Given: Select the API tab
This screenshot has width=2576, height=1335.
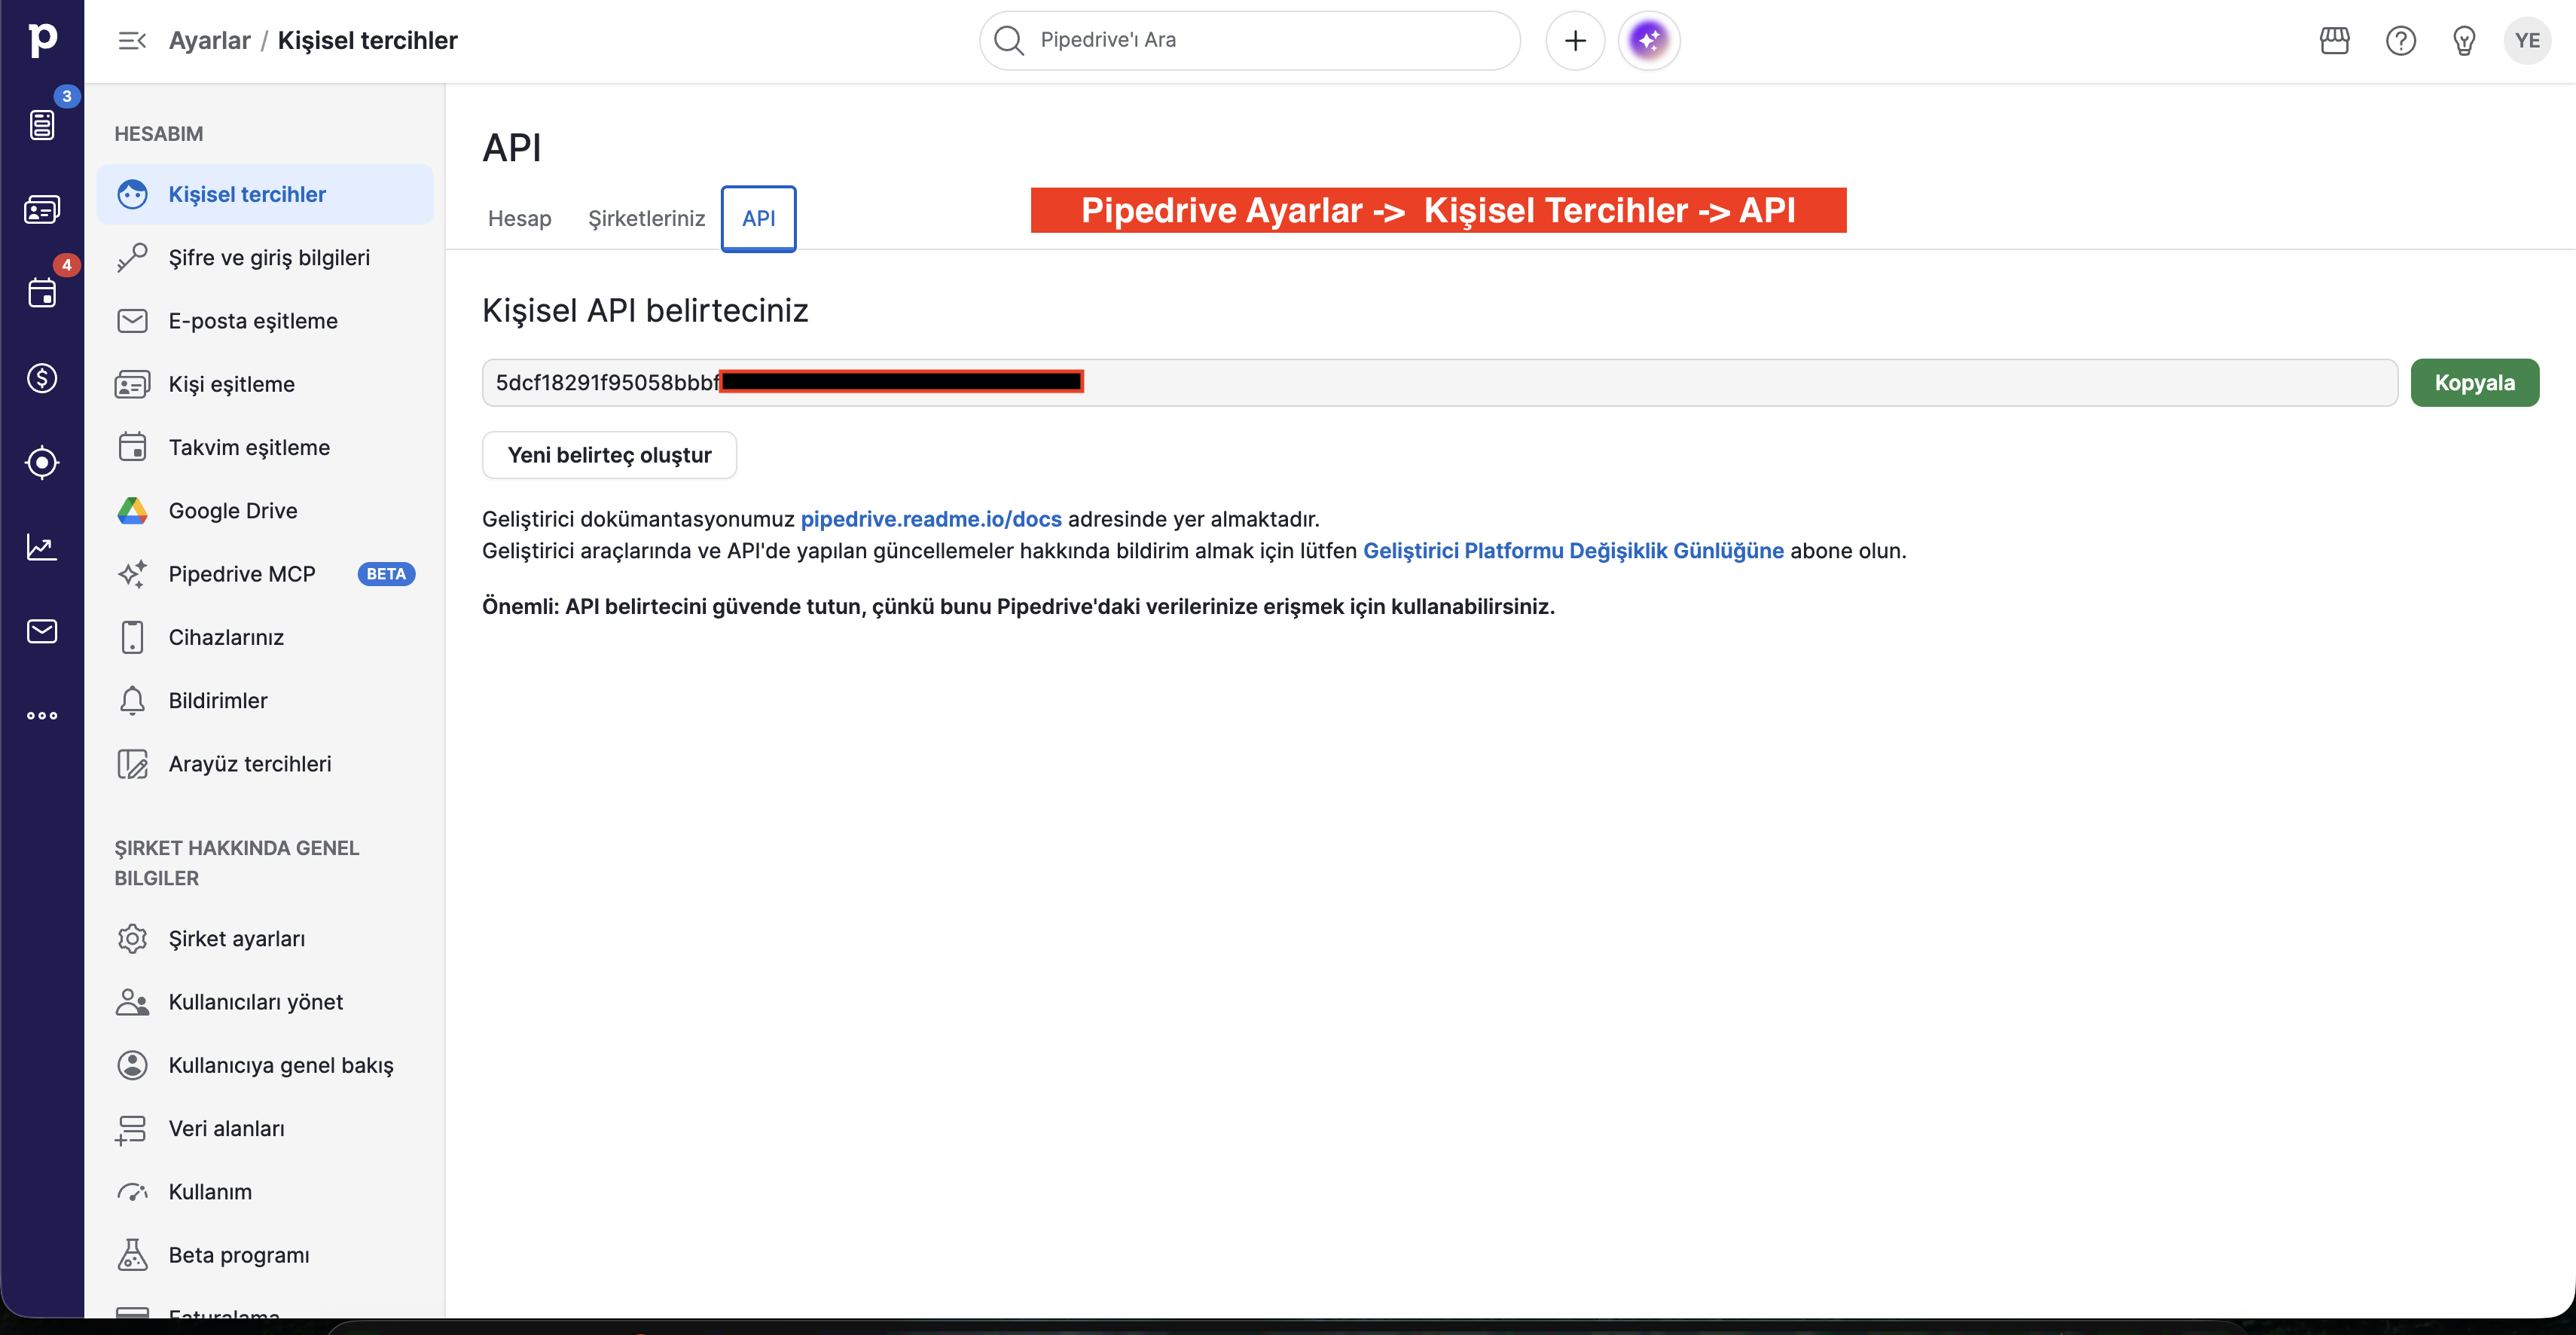Looking at the screenshot, I should click(758, 219).
